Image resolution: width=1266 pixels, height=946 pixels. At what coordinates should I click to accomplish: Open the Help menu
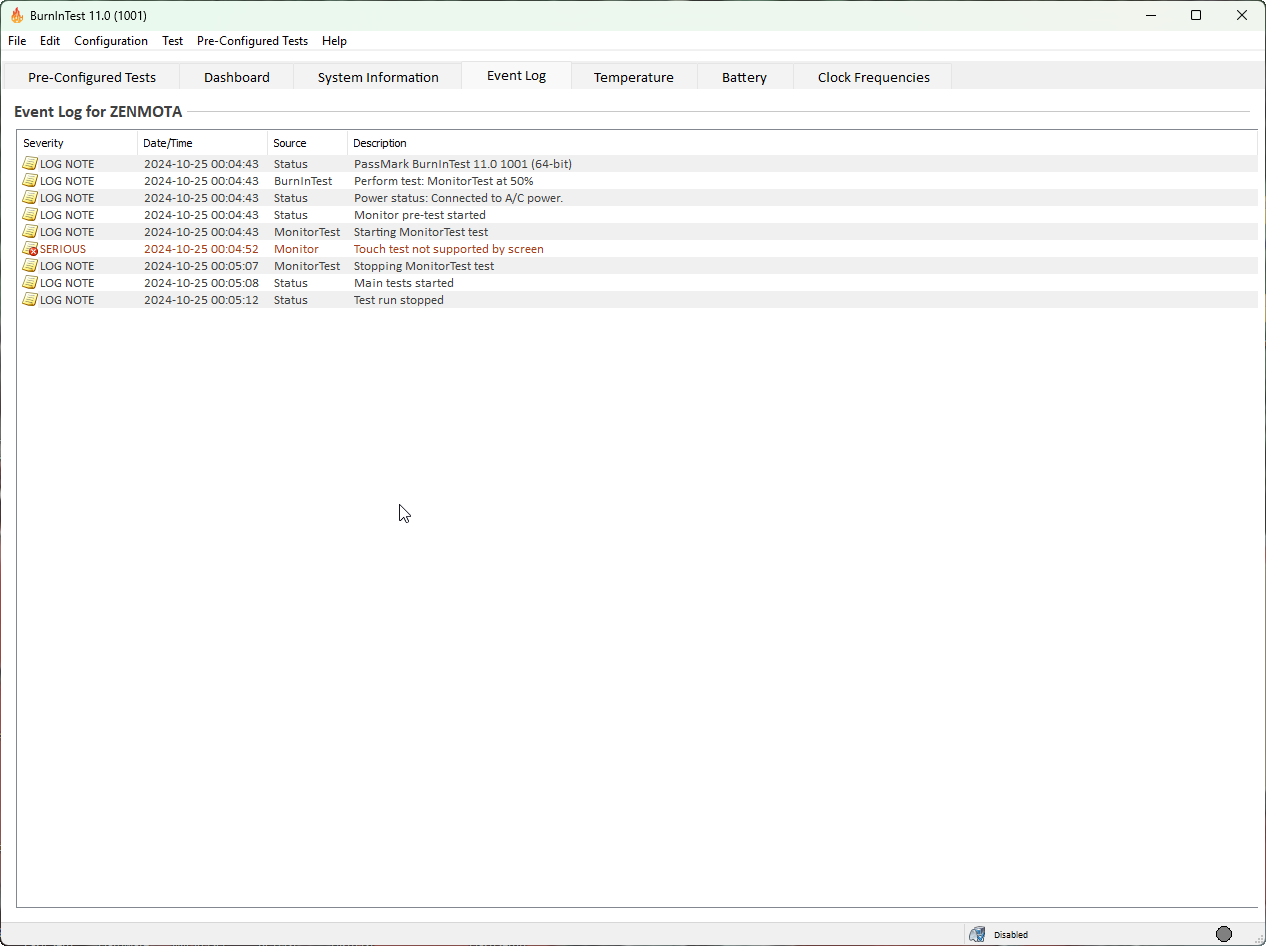pos(334,41)
